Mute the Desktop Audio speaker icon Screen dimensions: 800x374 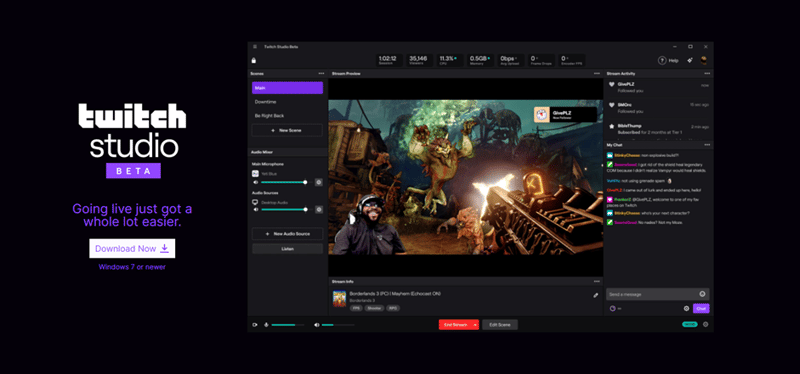(256, 209)
